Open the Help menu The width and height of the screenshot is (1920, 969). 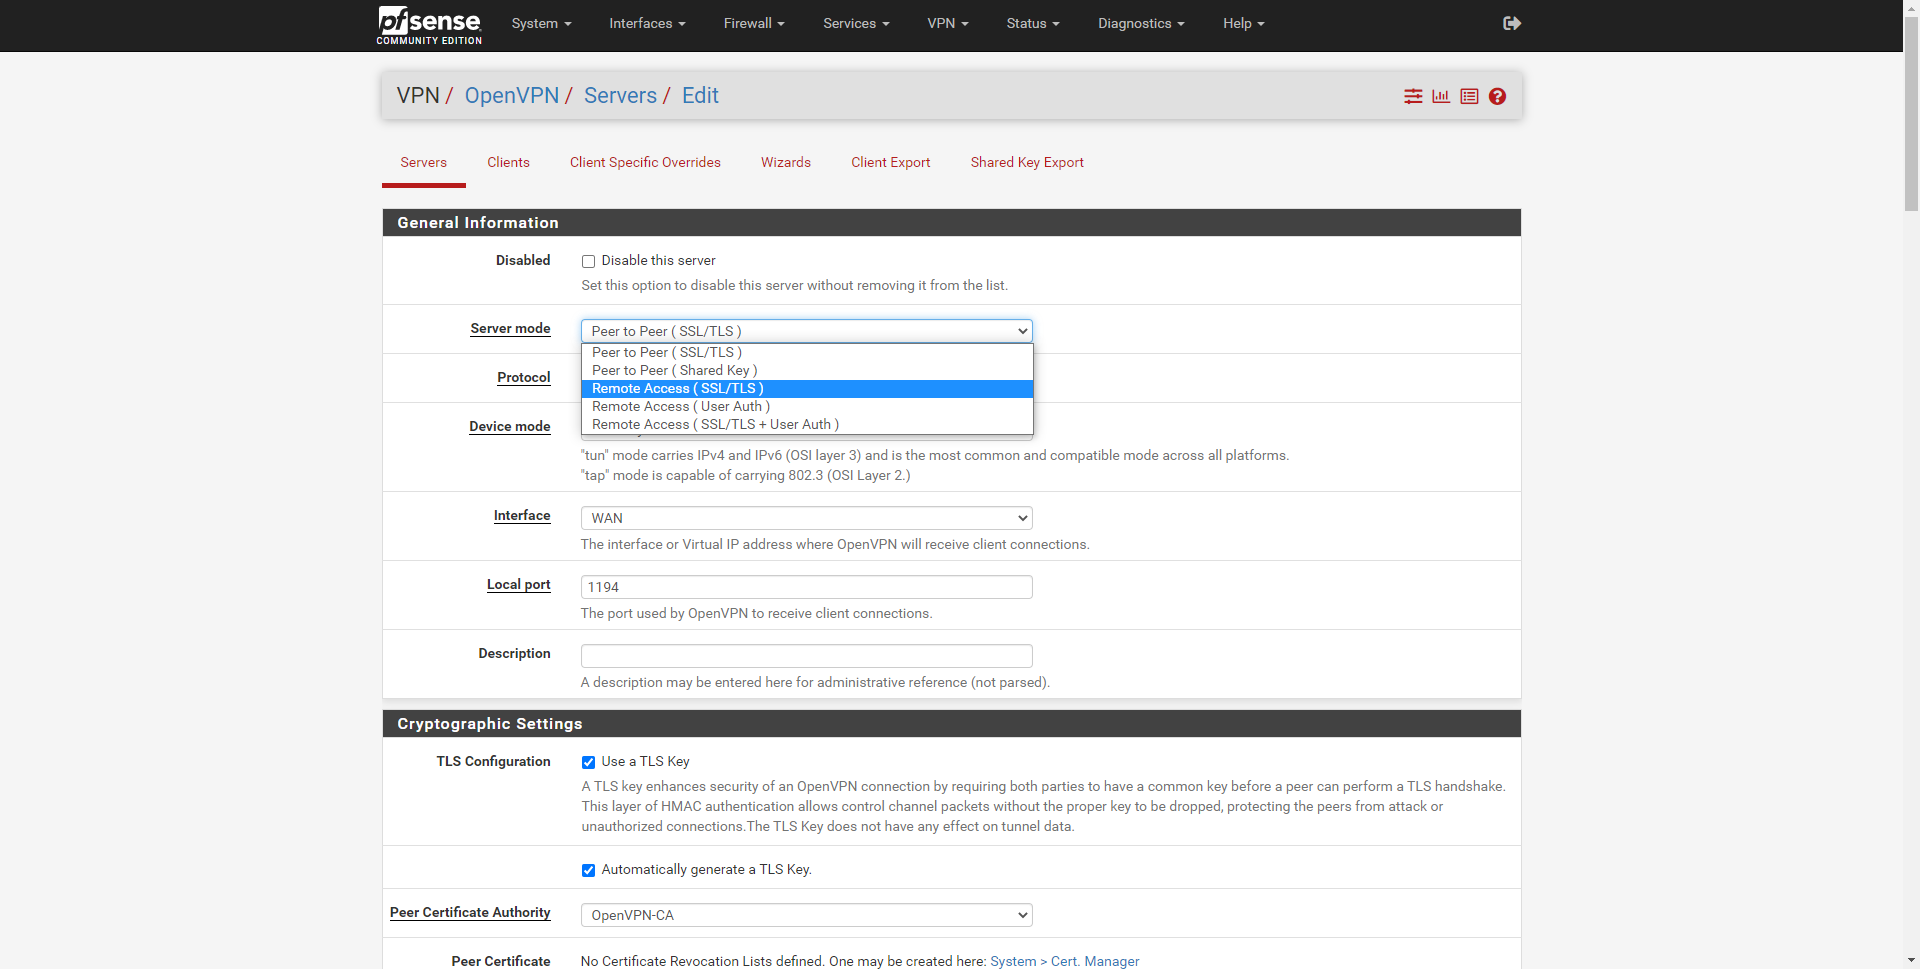point(1244,23)
